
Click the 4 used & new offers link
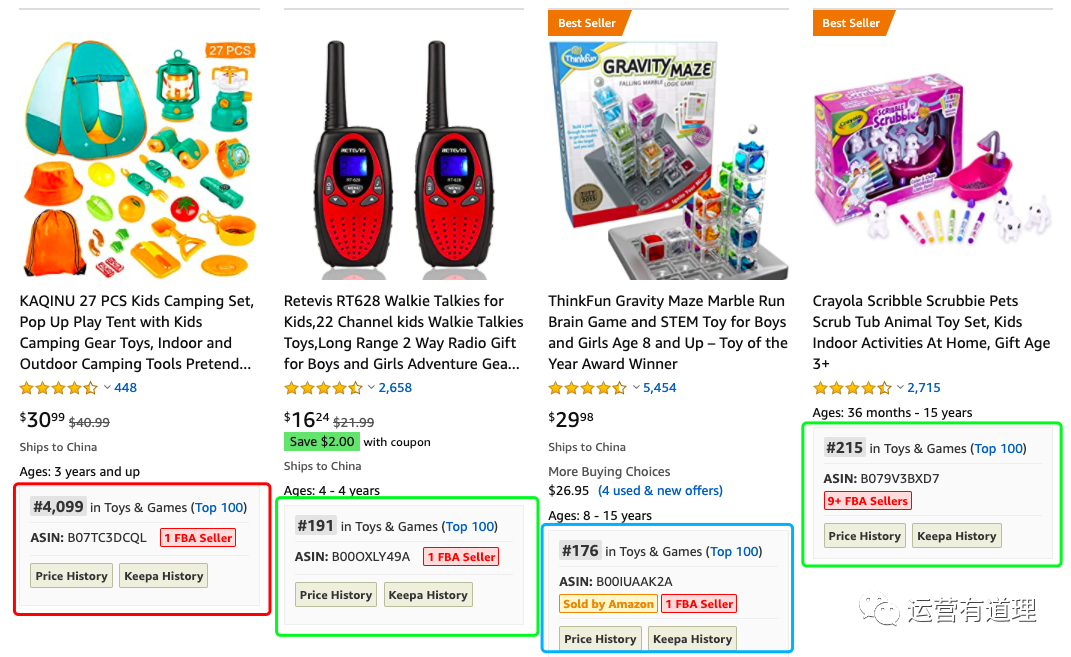pyautogui.click(x=660, y=490)
